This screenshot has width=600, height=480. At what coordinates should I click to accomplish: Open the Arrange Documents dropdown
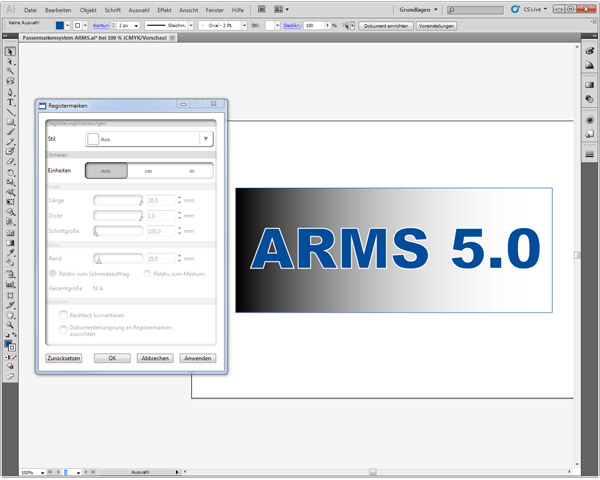click(x=281, y=9)
